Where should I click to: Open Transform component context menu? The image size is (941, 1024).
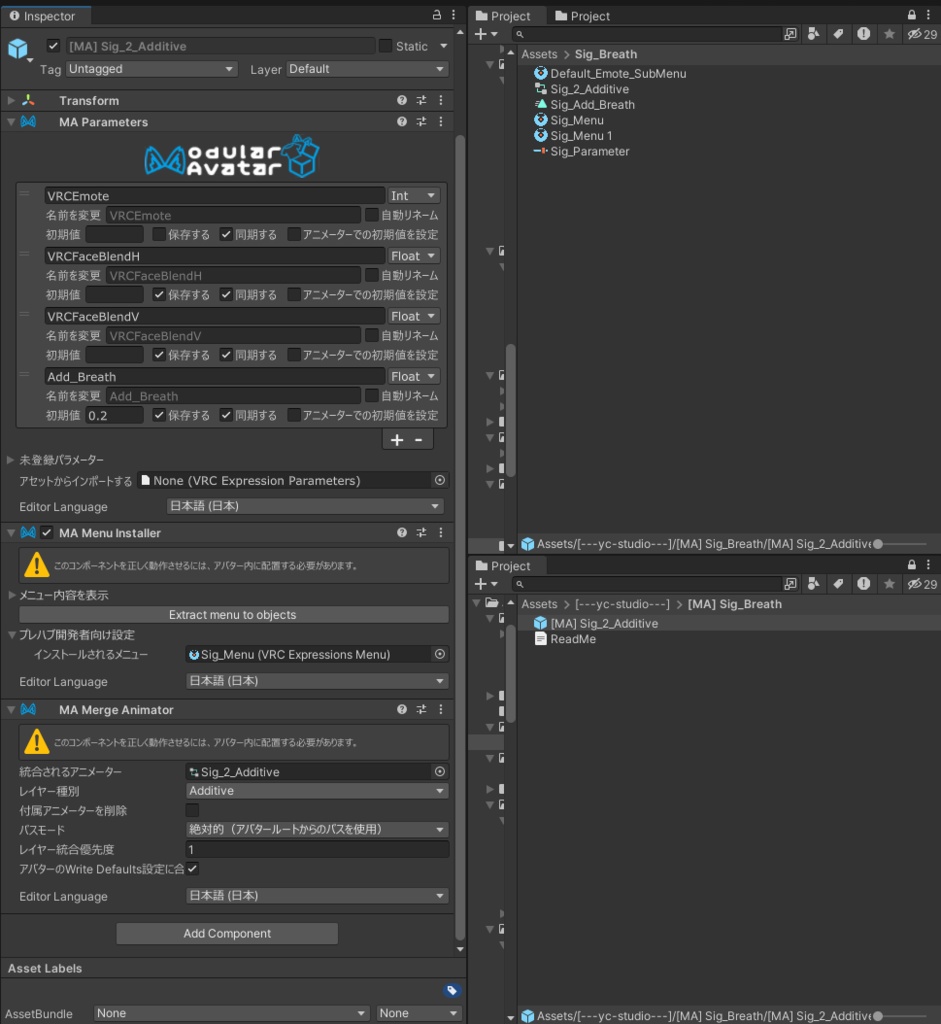tap(441, 100)
